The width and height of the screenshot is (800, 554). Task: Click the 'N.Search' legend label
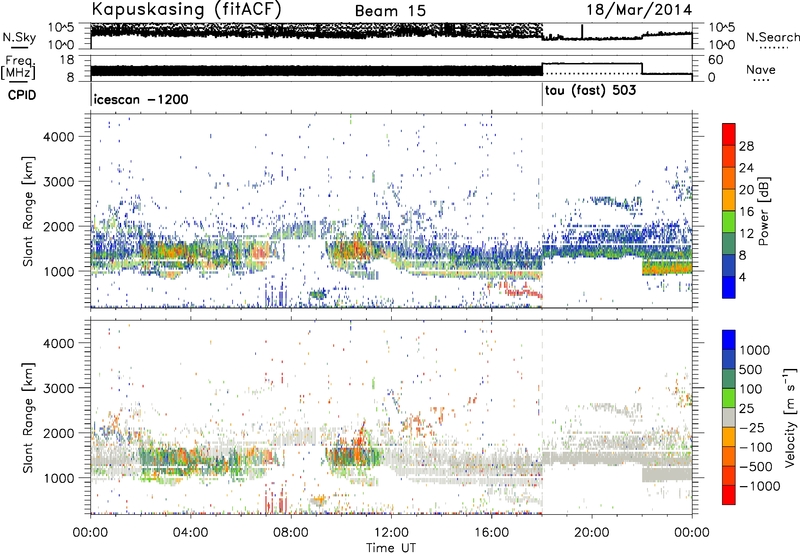[772, 37]
